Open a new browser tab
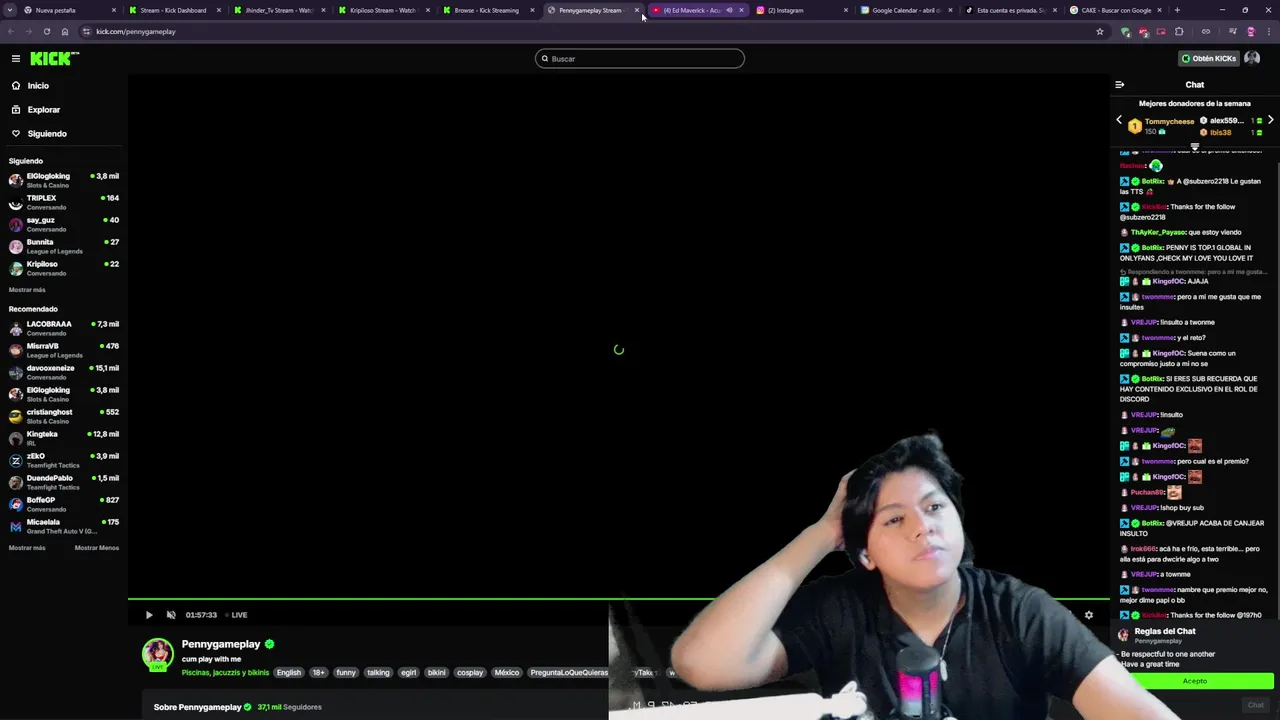Image resolution: width=1280 pixels, height=720 pixels. pos(1177,10)
